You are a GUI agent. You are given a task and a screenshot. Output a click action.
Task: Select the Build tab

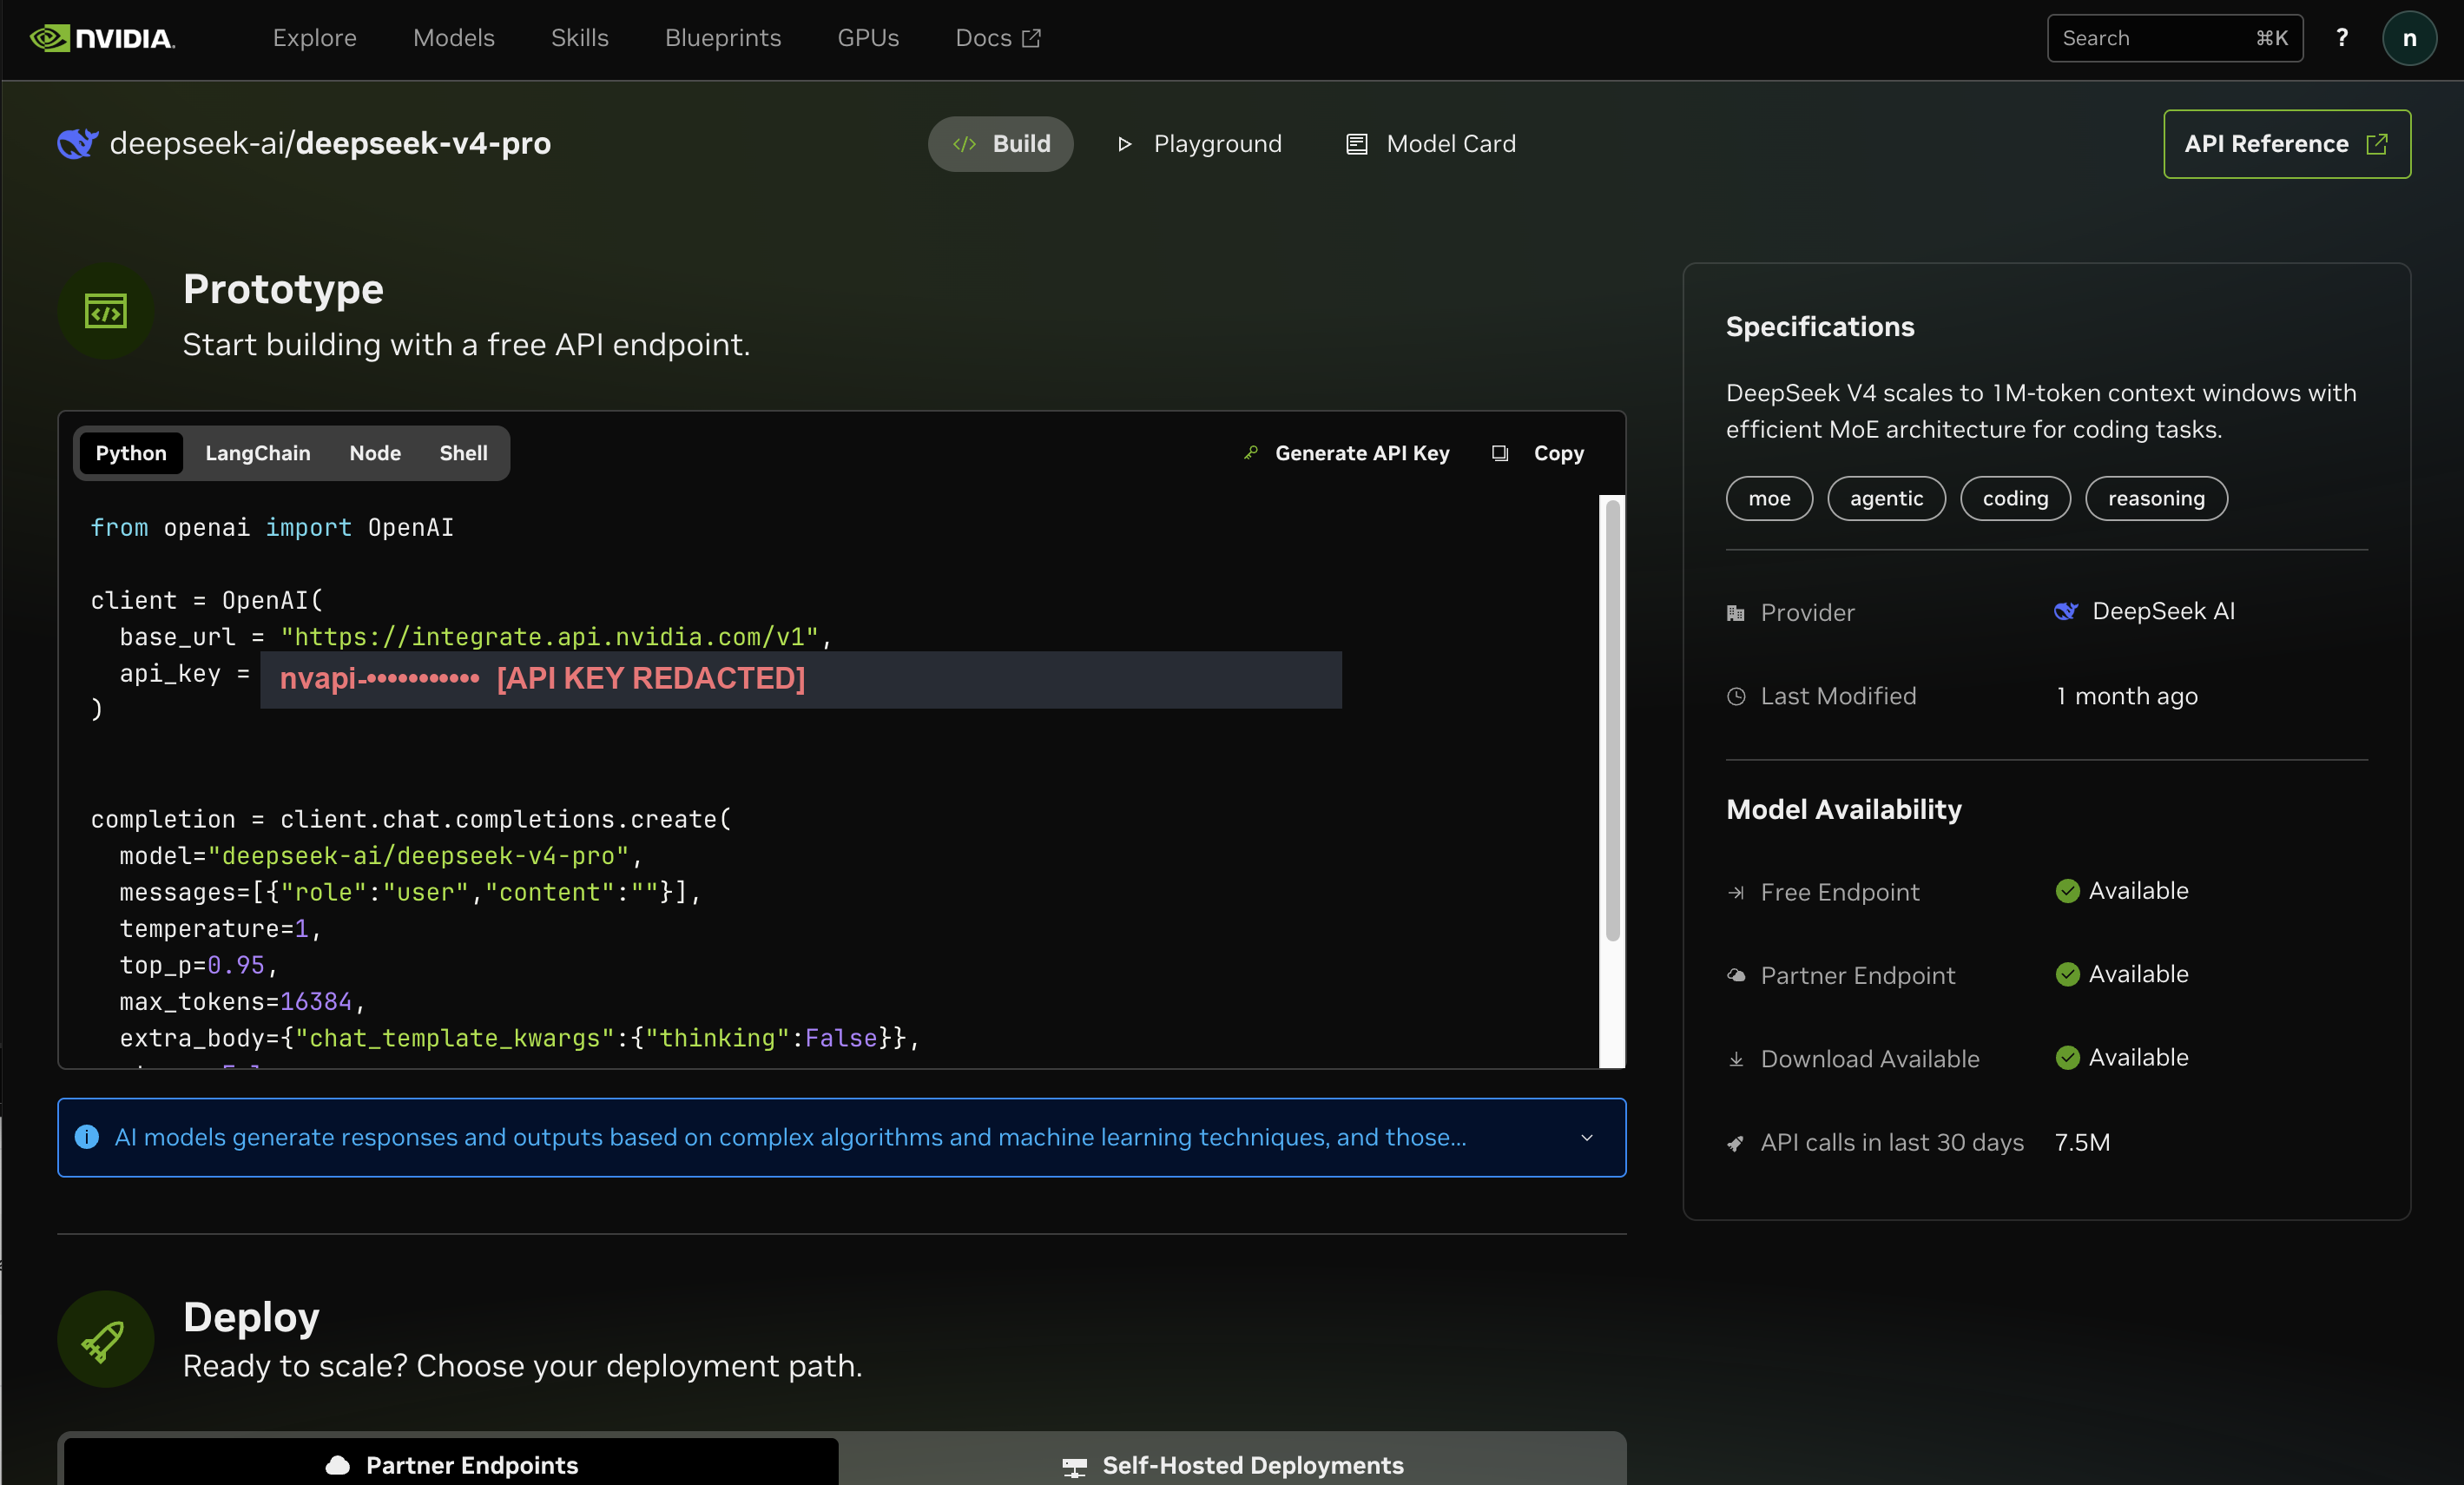pos(1000,144)
